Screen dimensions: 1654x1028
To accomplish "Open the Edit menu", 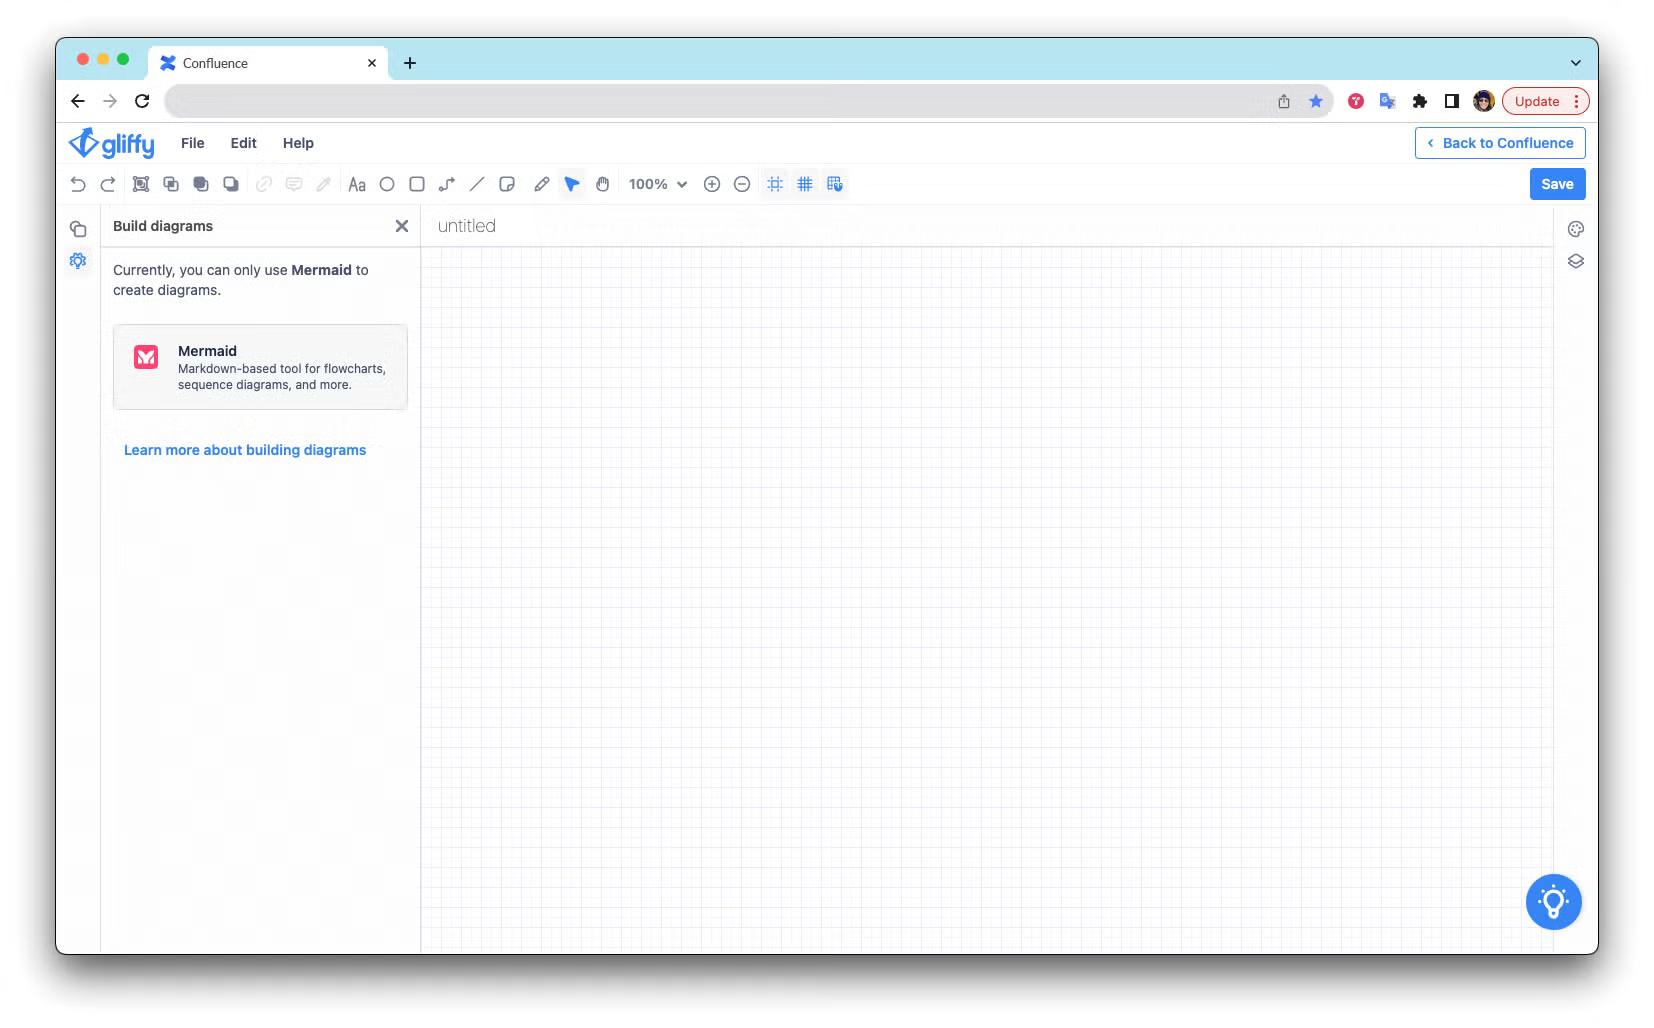I will pos(244,143).
